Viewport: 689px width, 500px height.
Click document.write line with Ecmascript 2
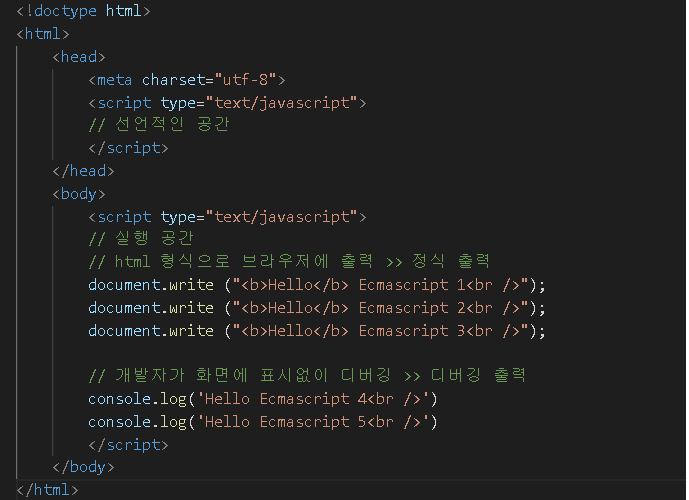317,308
